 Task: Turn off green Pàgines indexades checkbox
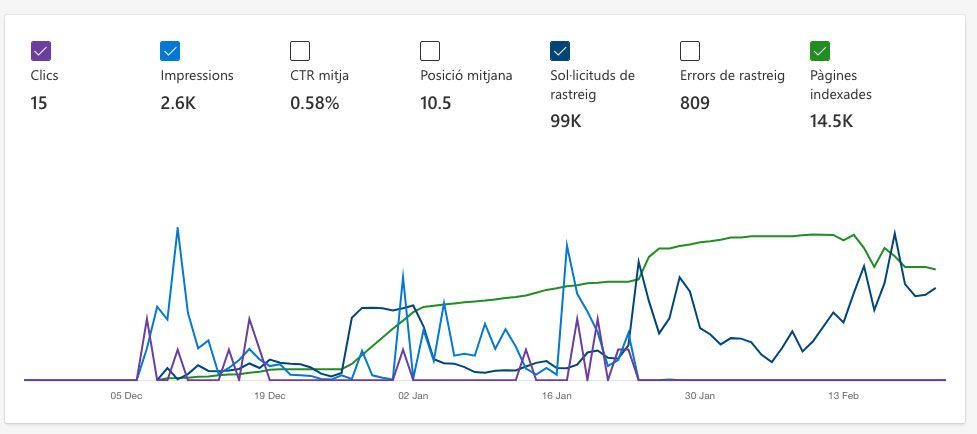[820, 50]
